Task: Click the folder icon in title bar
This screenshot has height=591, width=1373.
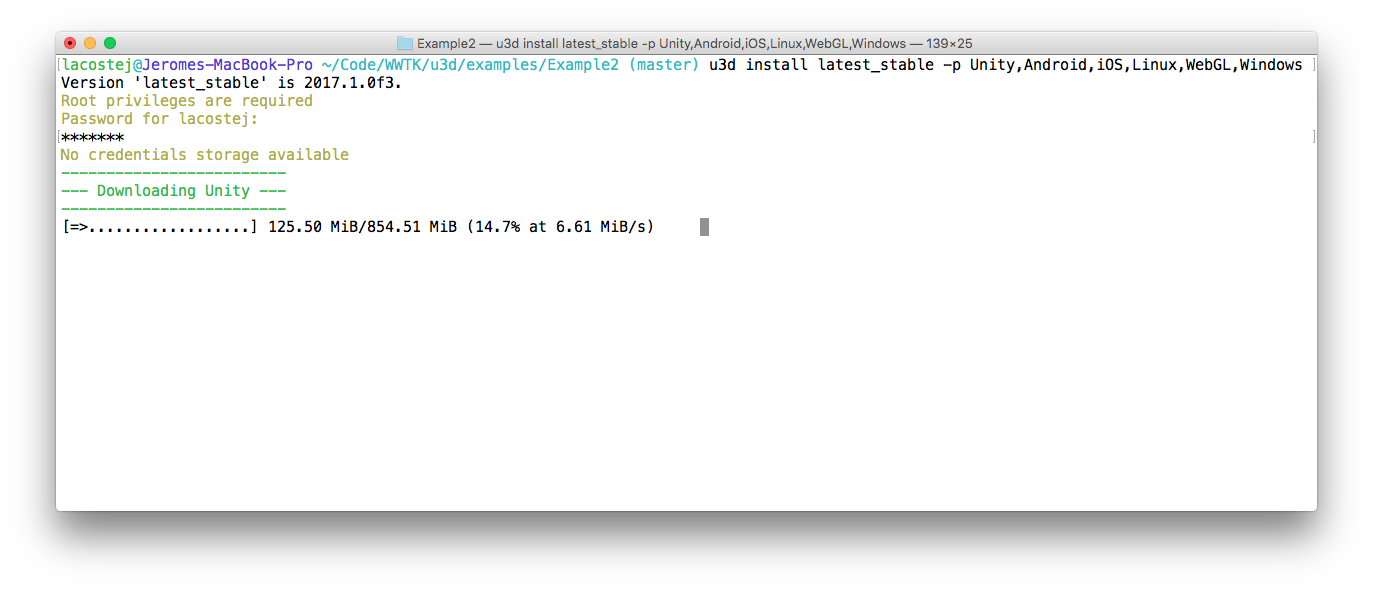Action: coord(405,43)
